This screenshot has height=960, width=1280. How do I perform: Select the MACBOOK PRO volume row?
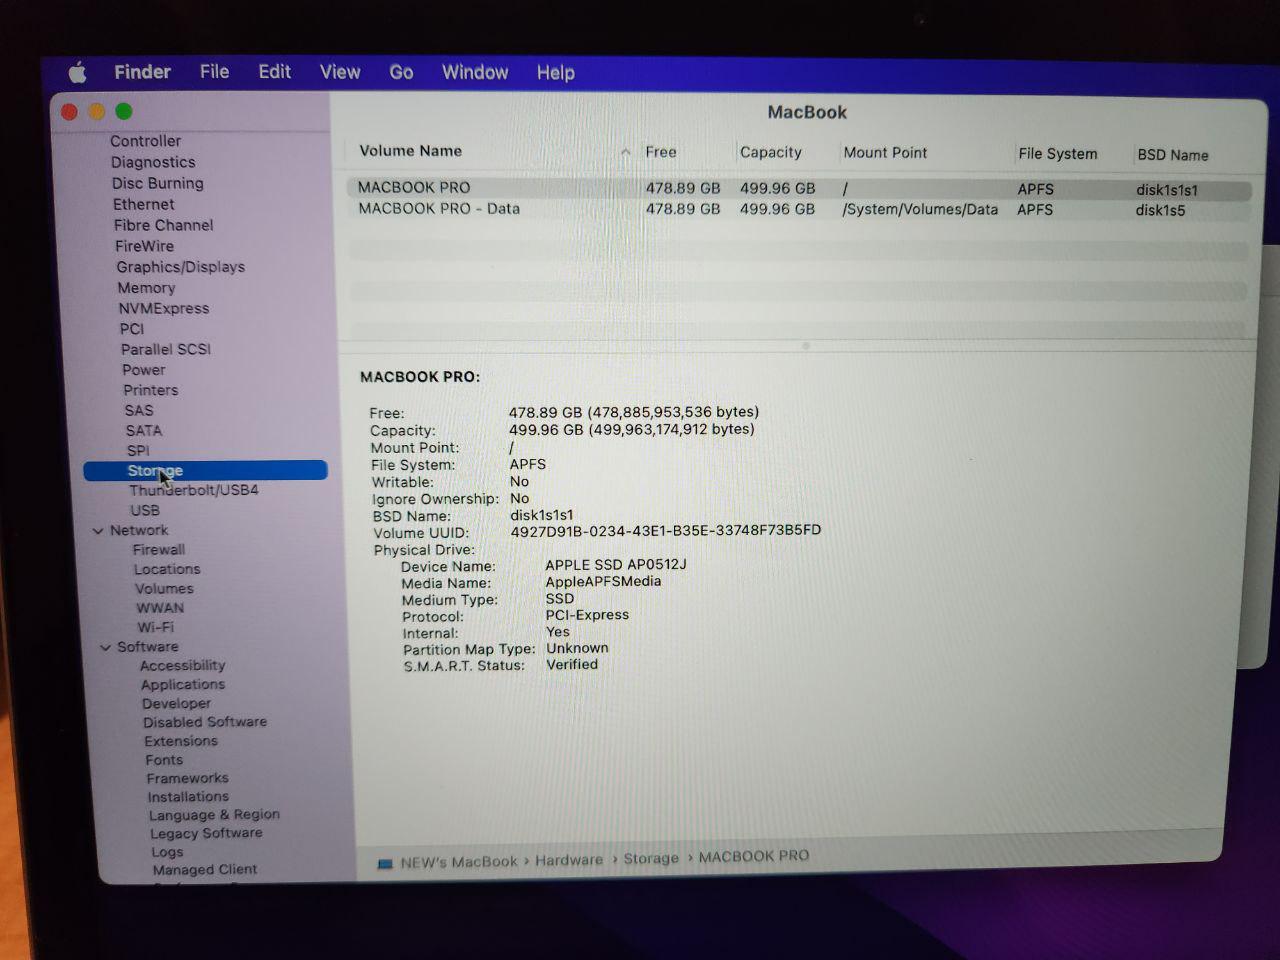(798, 188)
